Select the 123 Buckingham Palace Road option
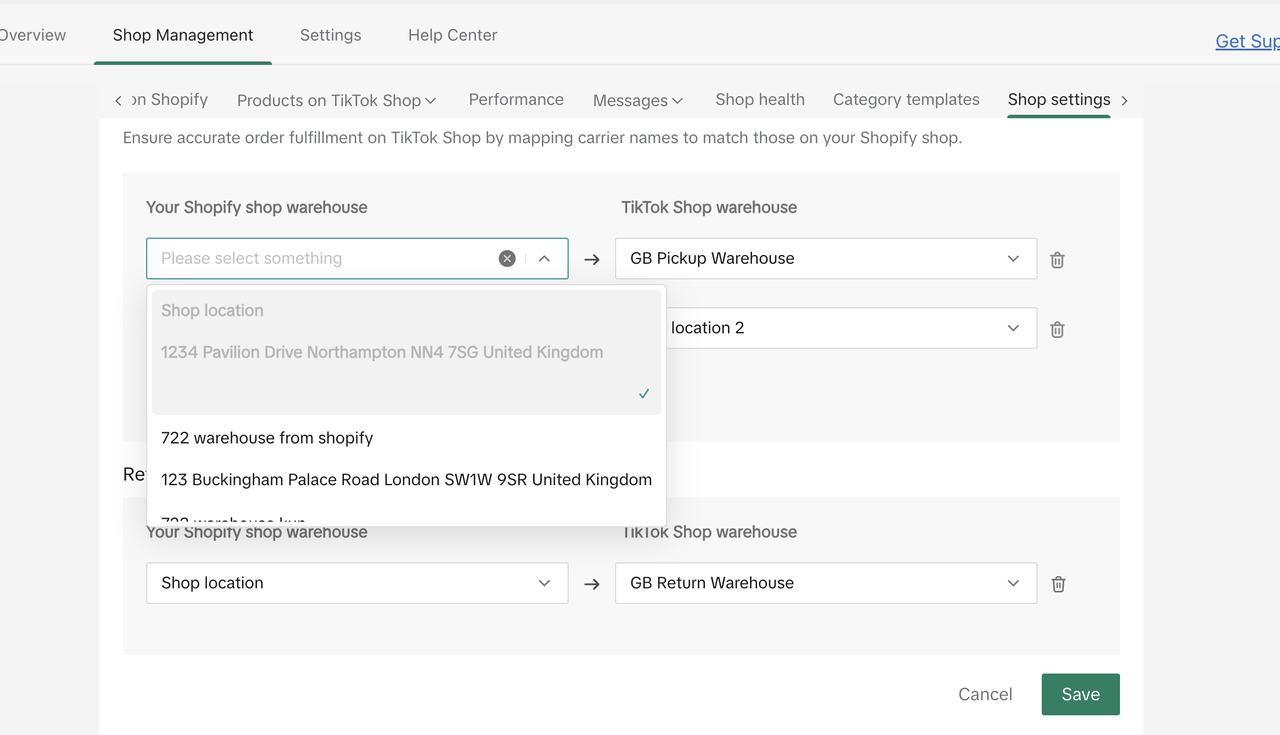1280x735 pixels. (x=406, y=480)
